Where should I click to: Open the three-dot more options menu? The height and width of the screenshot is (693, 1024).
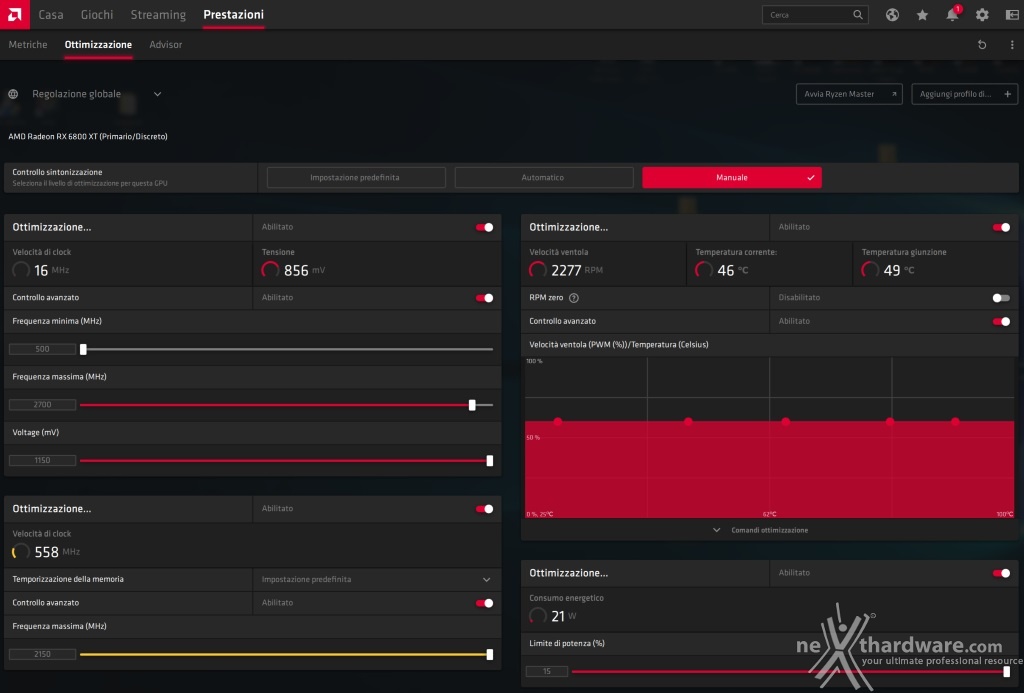click(1012, 44)
